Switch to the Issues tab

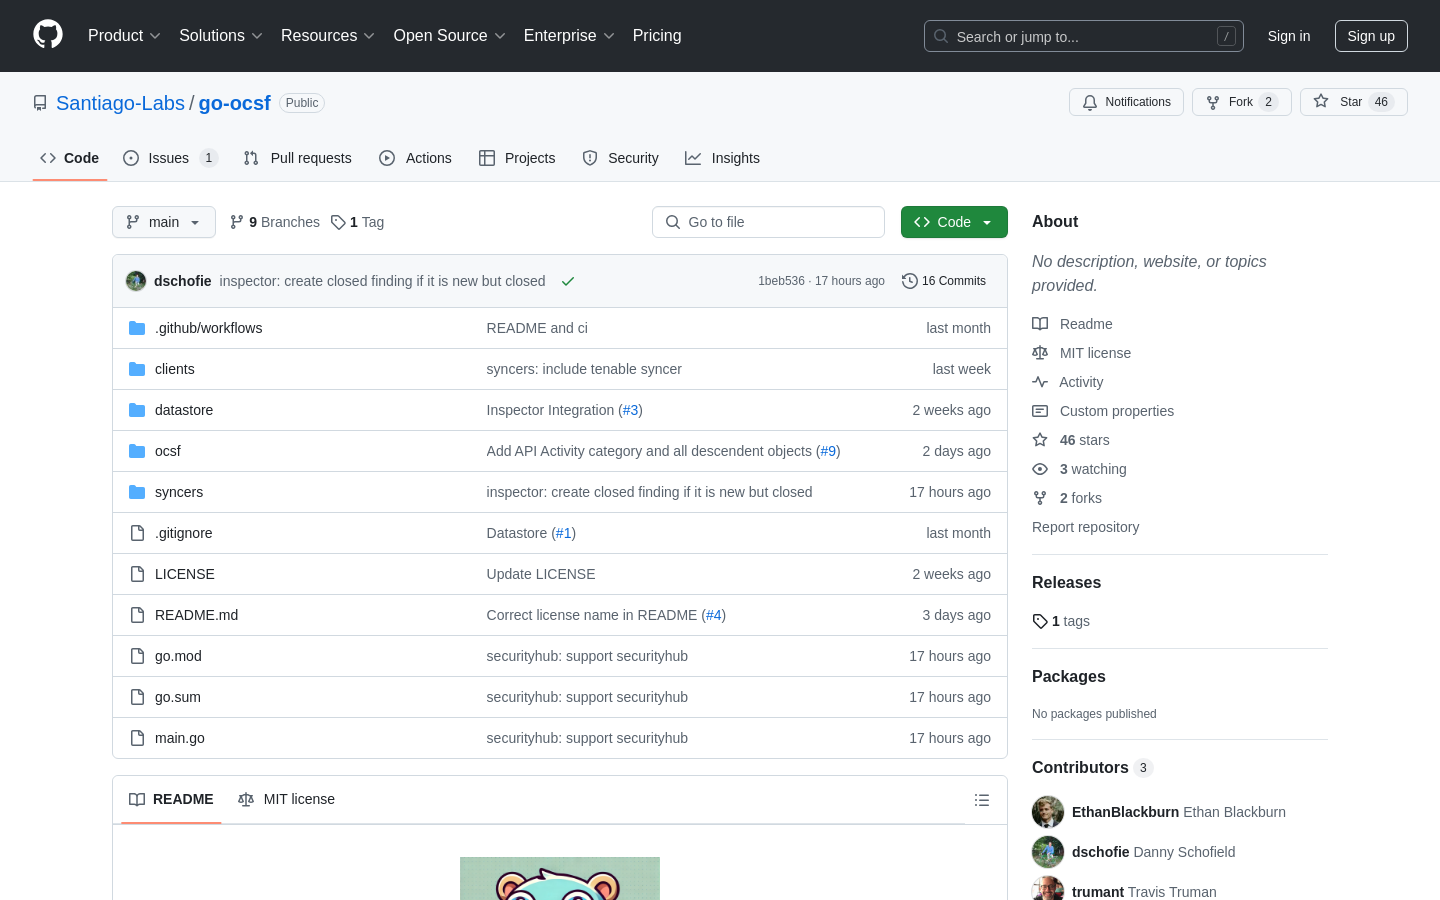click(170, 158)
